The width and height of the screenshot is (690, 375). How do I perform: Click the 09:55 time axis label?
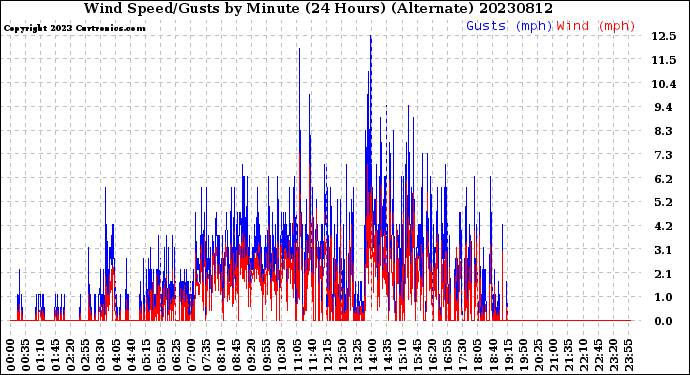pos(267,355)
